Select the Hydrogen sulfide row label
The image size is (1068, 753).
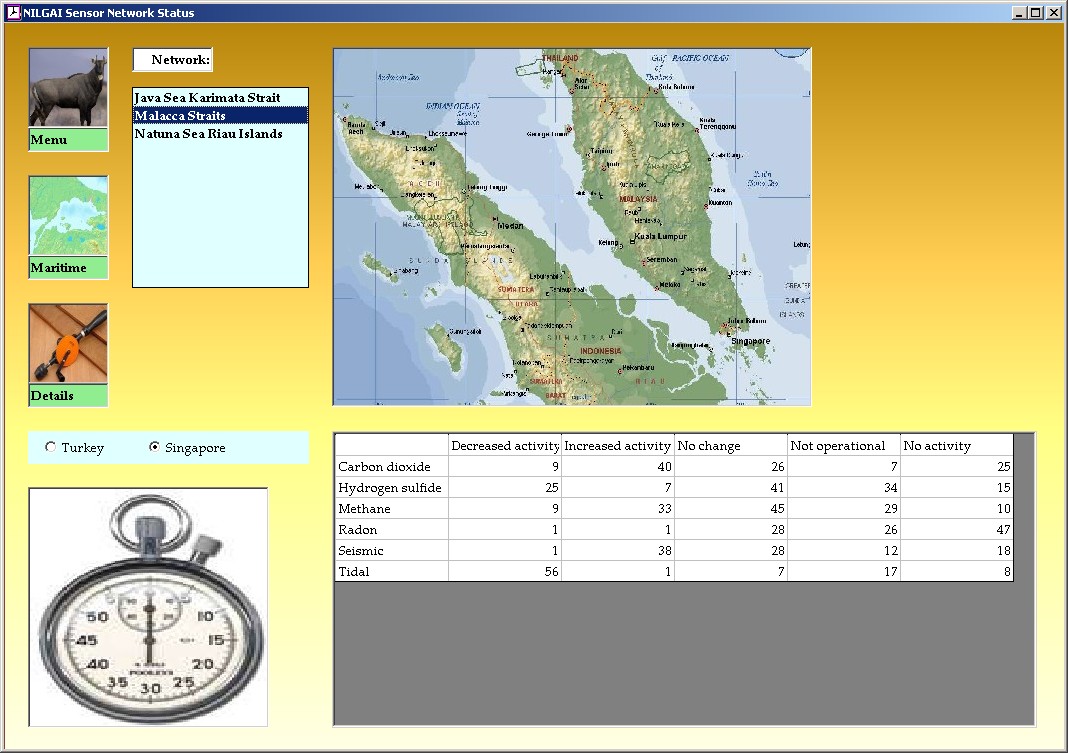click(x=391, y=488)
